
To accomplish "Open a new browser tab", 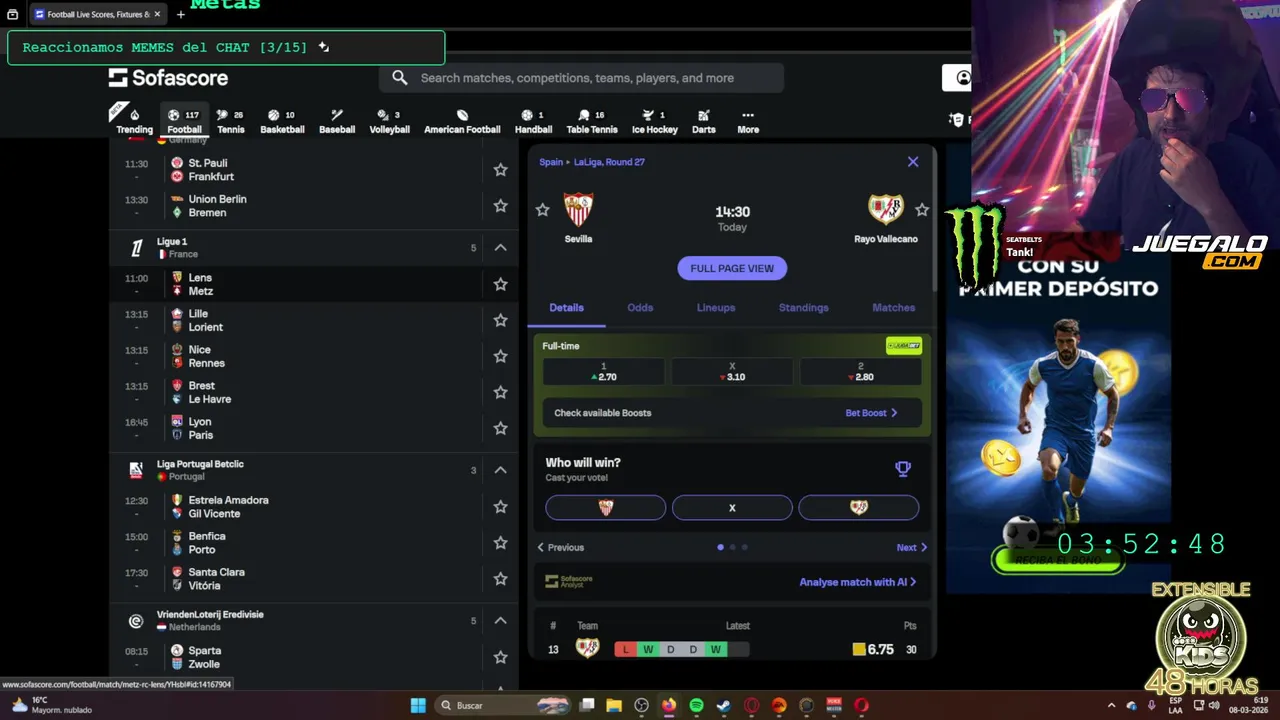I will coord(181,14).
